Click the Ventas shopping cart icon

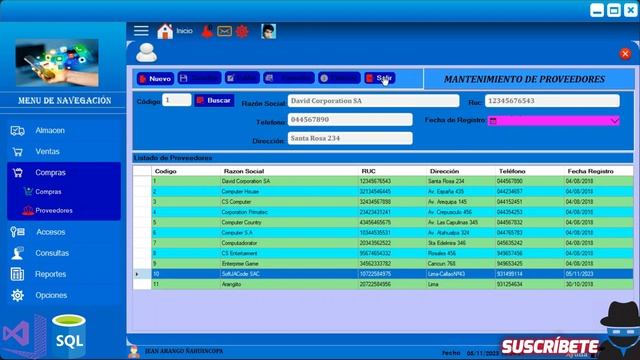(18, 152)
